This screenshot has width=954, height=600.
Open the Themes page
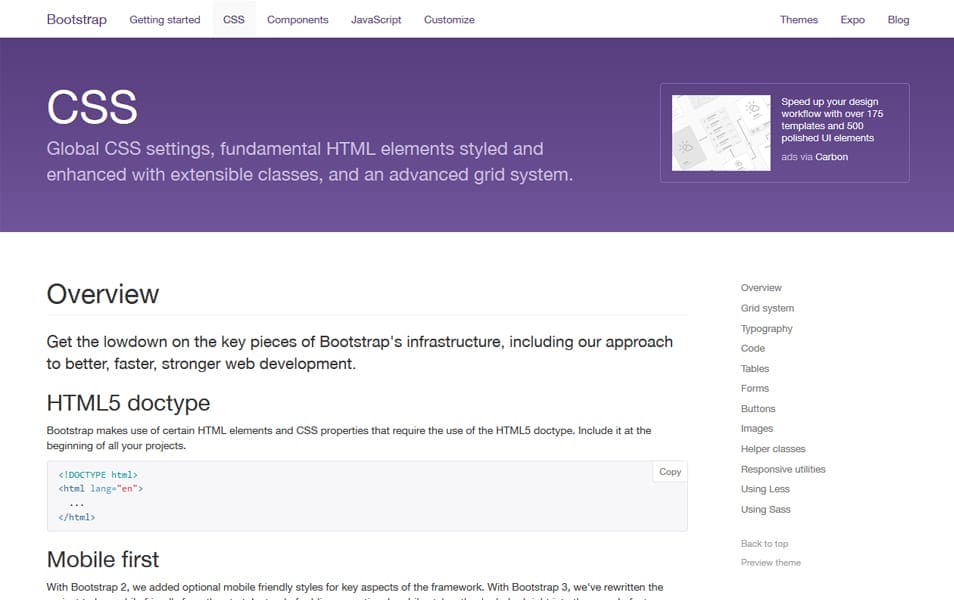[x=798, y=19]
